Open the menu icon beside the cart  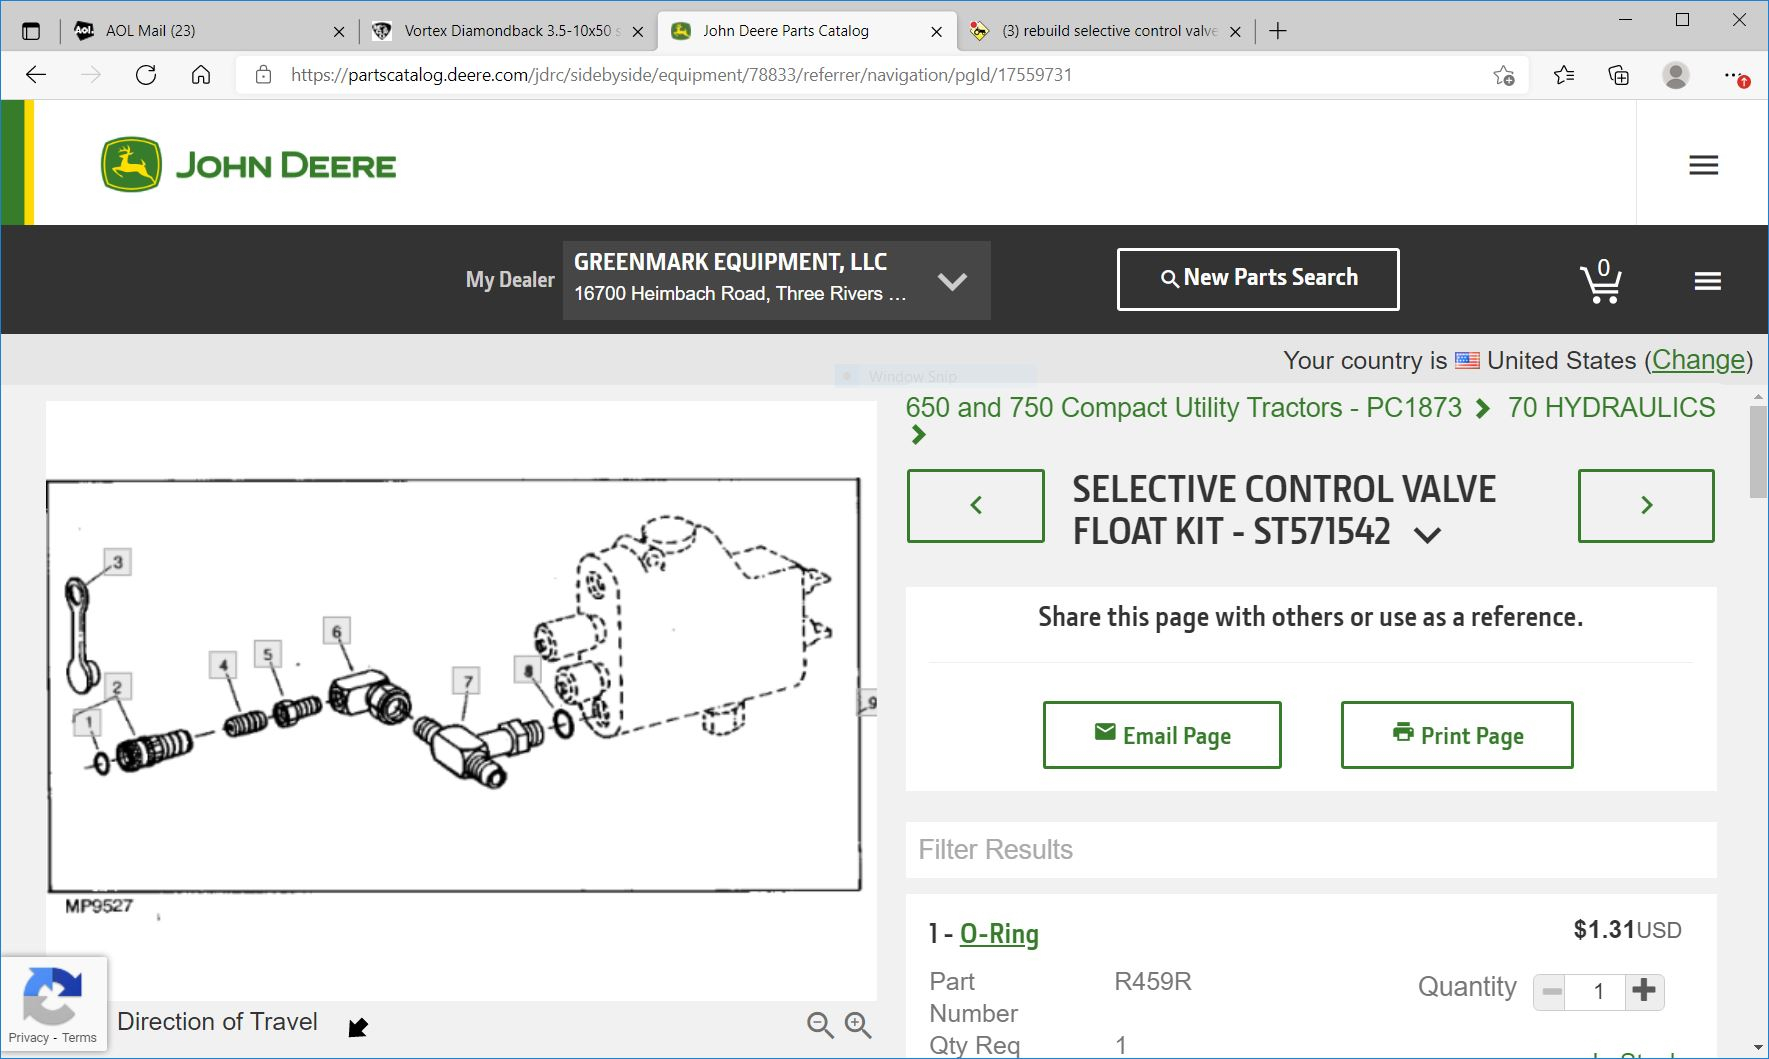tap(1707, 281)
